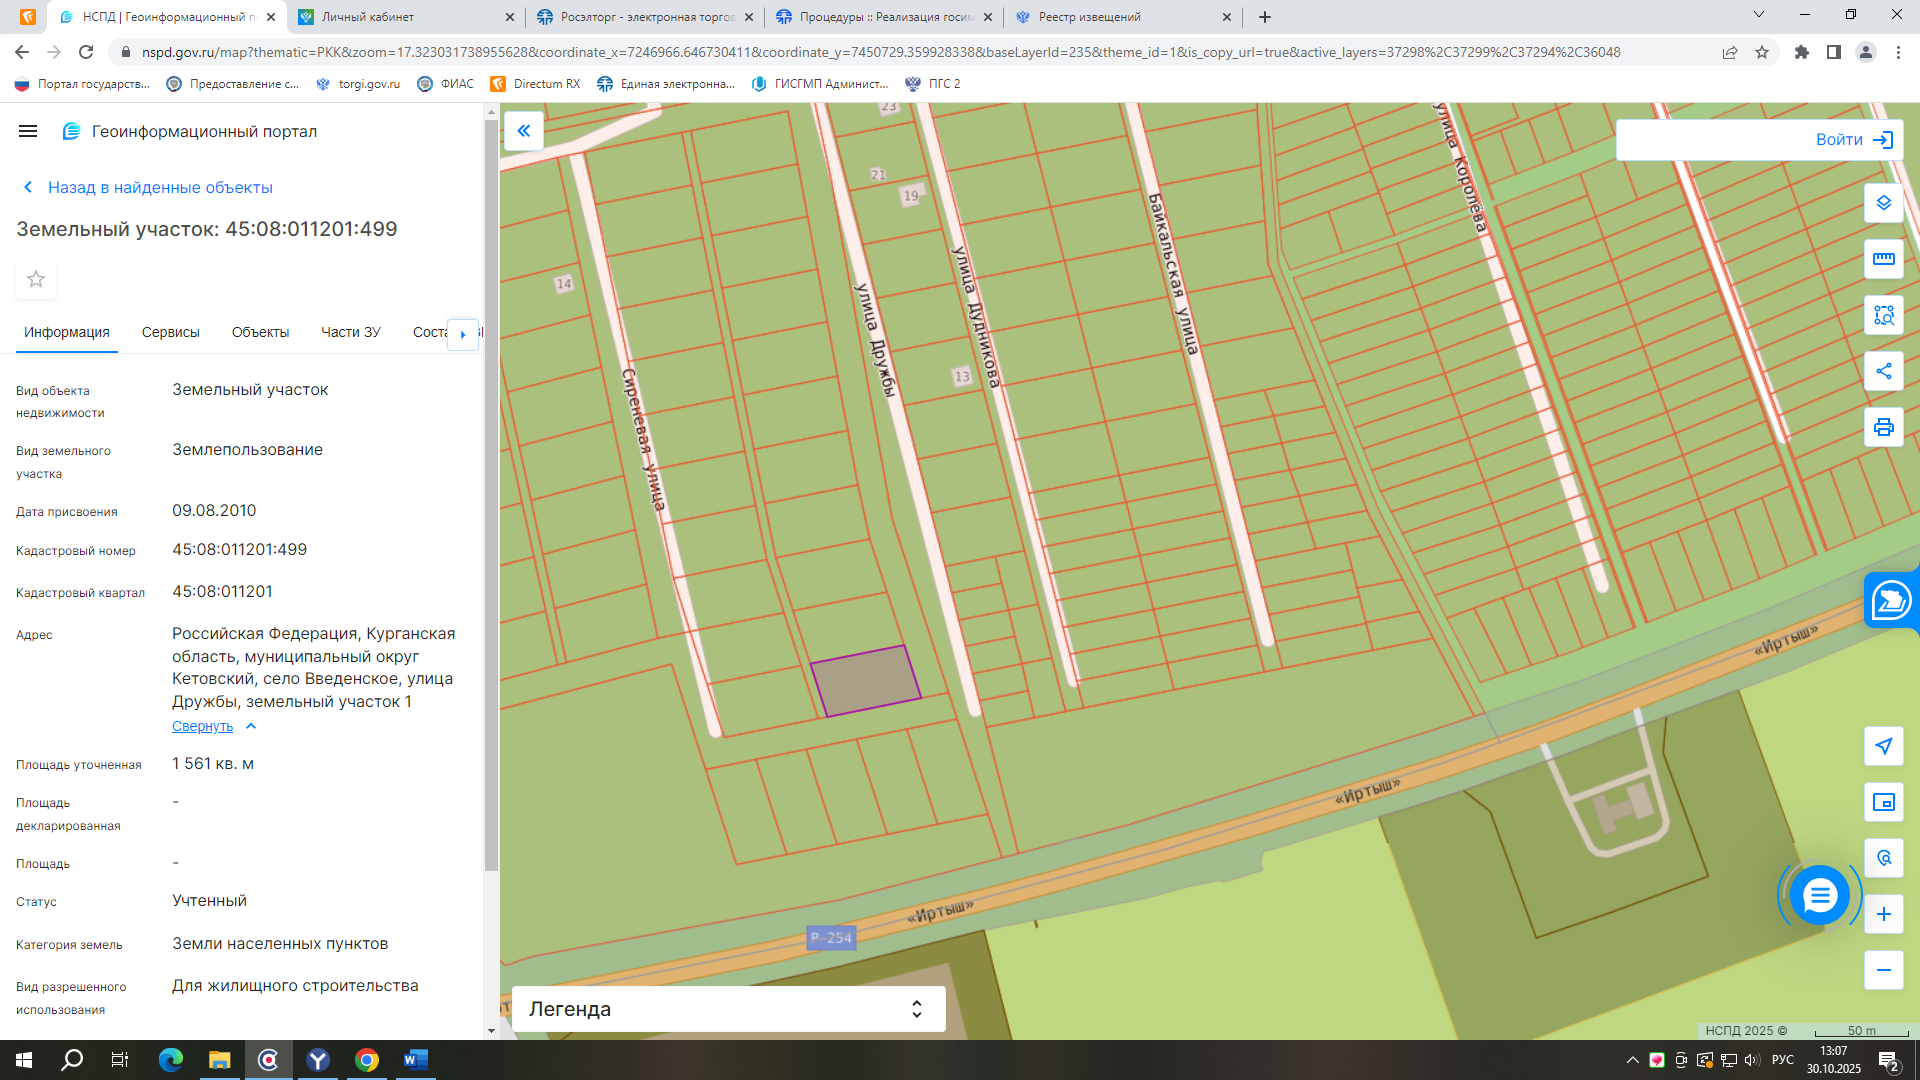
Task: Switch to the Сервисы tab
Action: coord(171,332)
